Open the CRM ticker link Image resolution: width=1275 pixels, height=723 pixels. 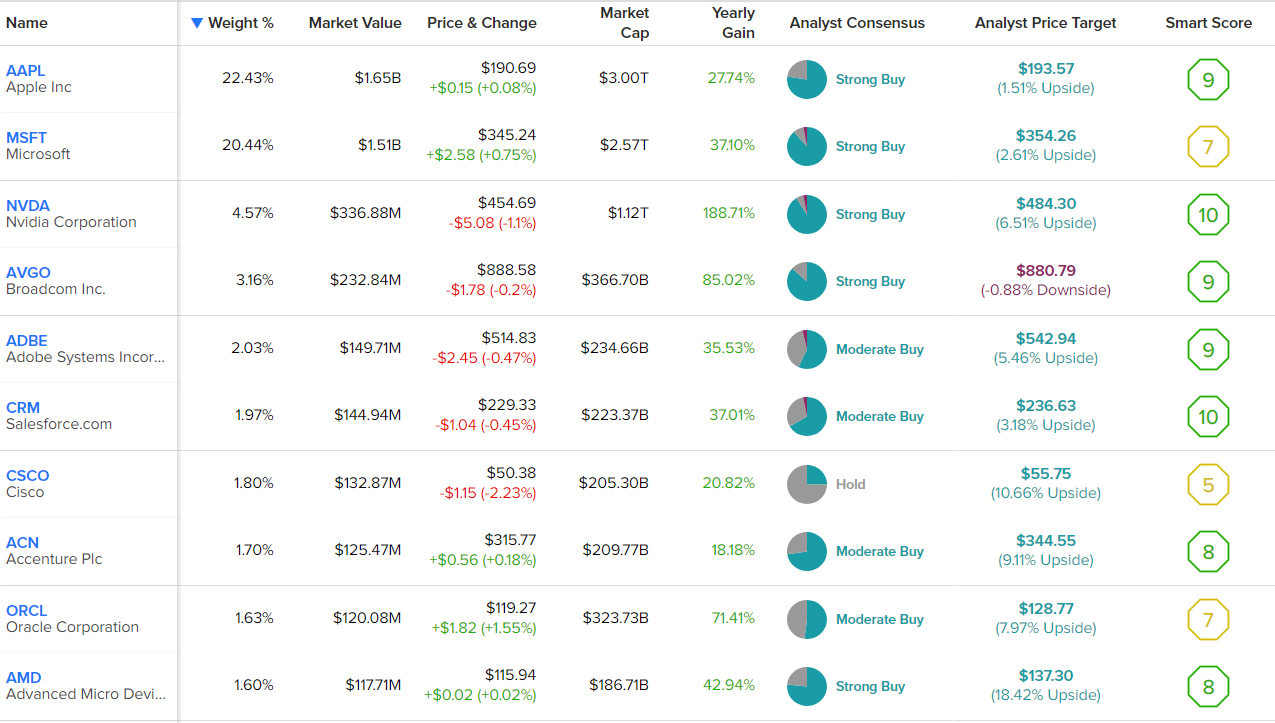pos(23,407)
